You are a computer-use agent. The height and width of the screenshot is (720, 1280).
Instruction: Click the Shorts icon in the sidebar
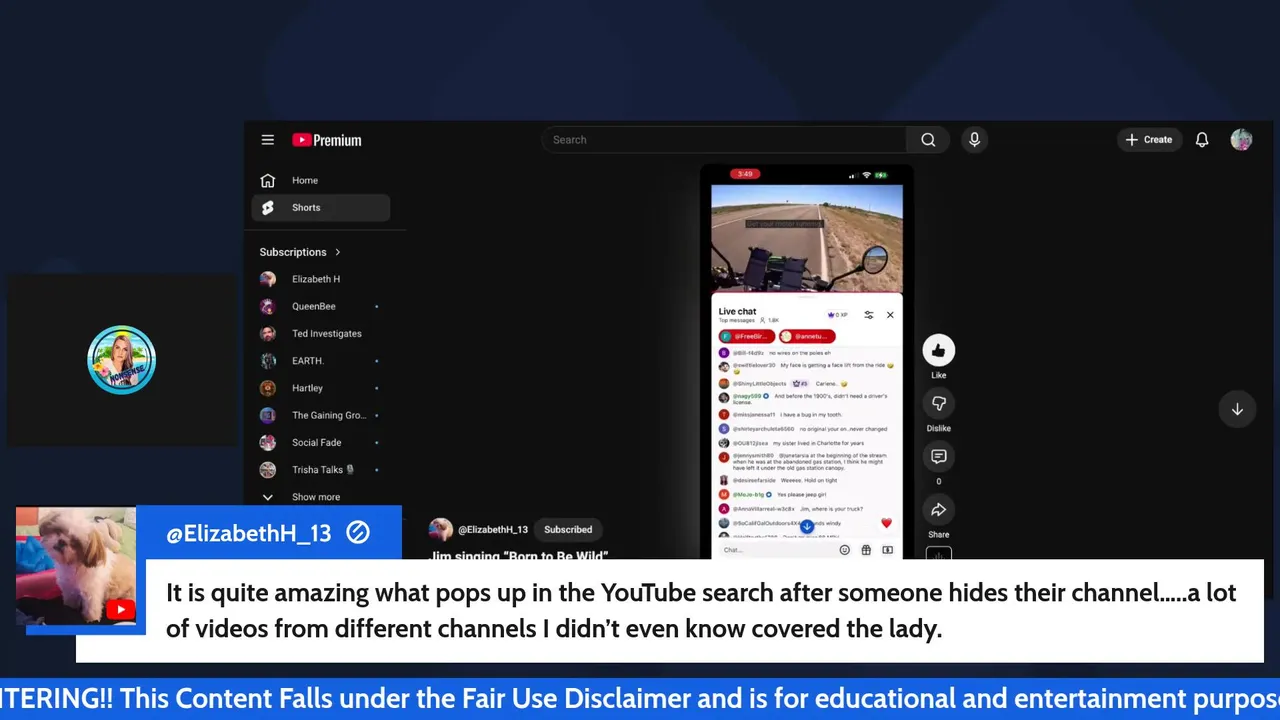(267, 208)
